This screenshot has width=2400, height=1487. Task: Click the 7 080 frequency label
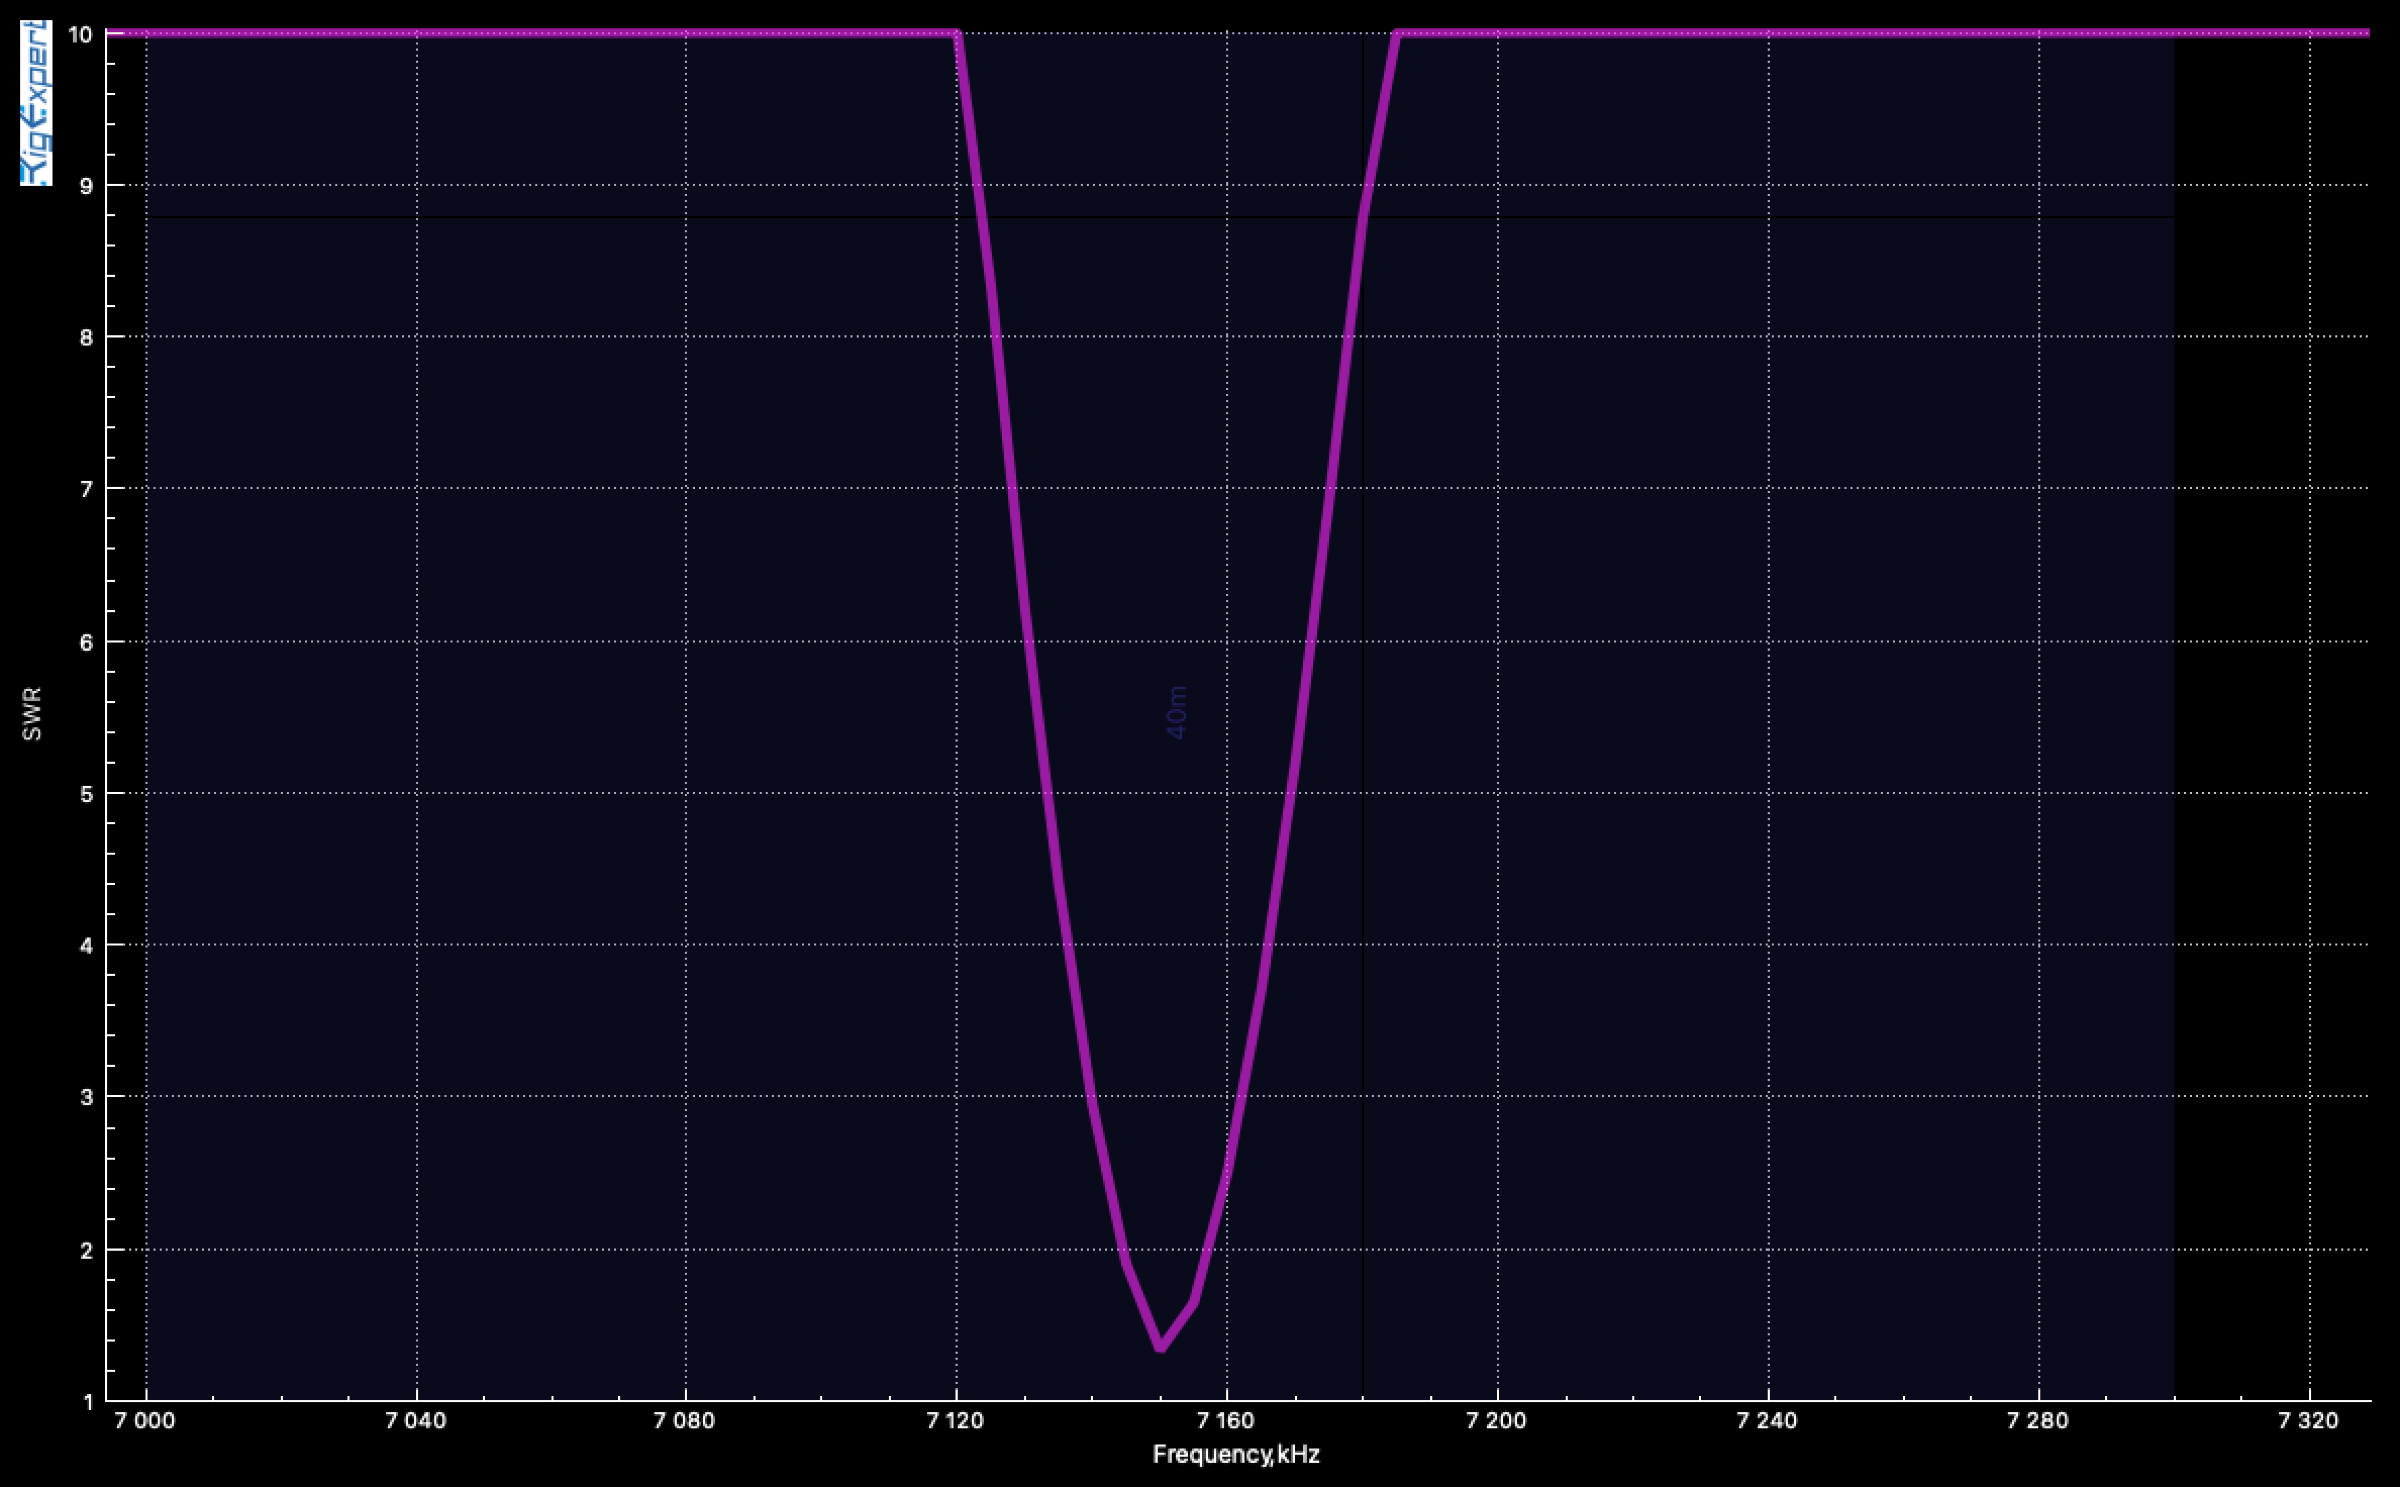[684, 1421]
